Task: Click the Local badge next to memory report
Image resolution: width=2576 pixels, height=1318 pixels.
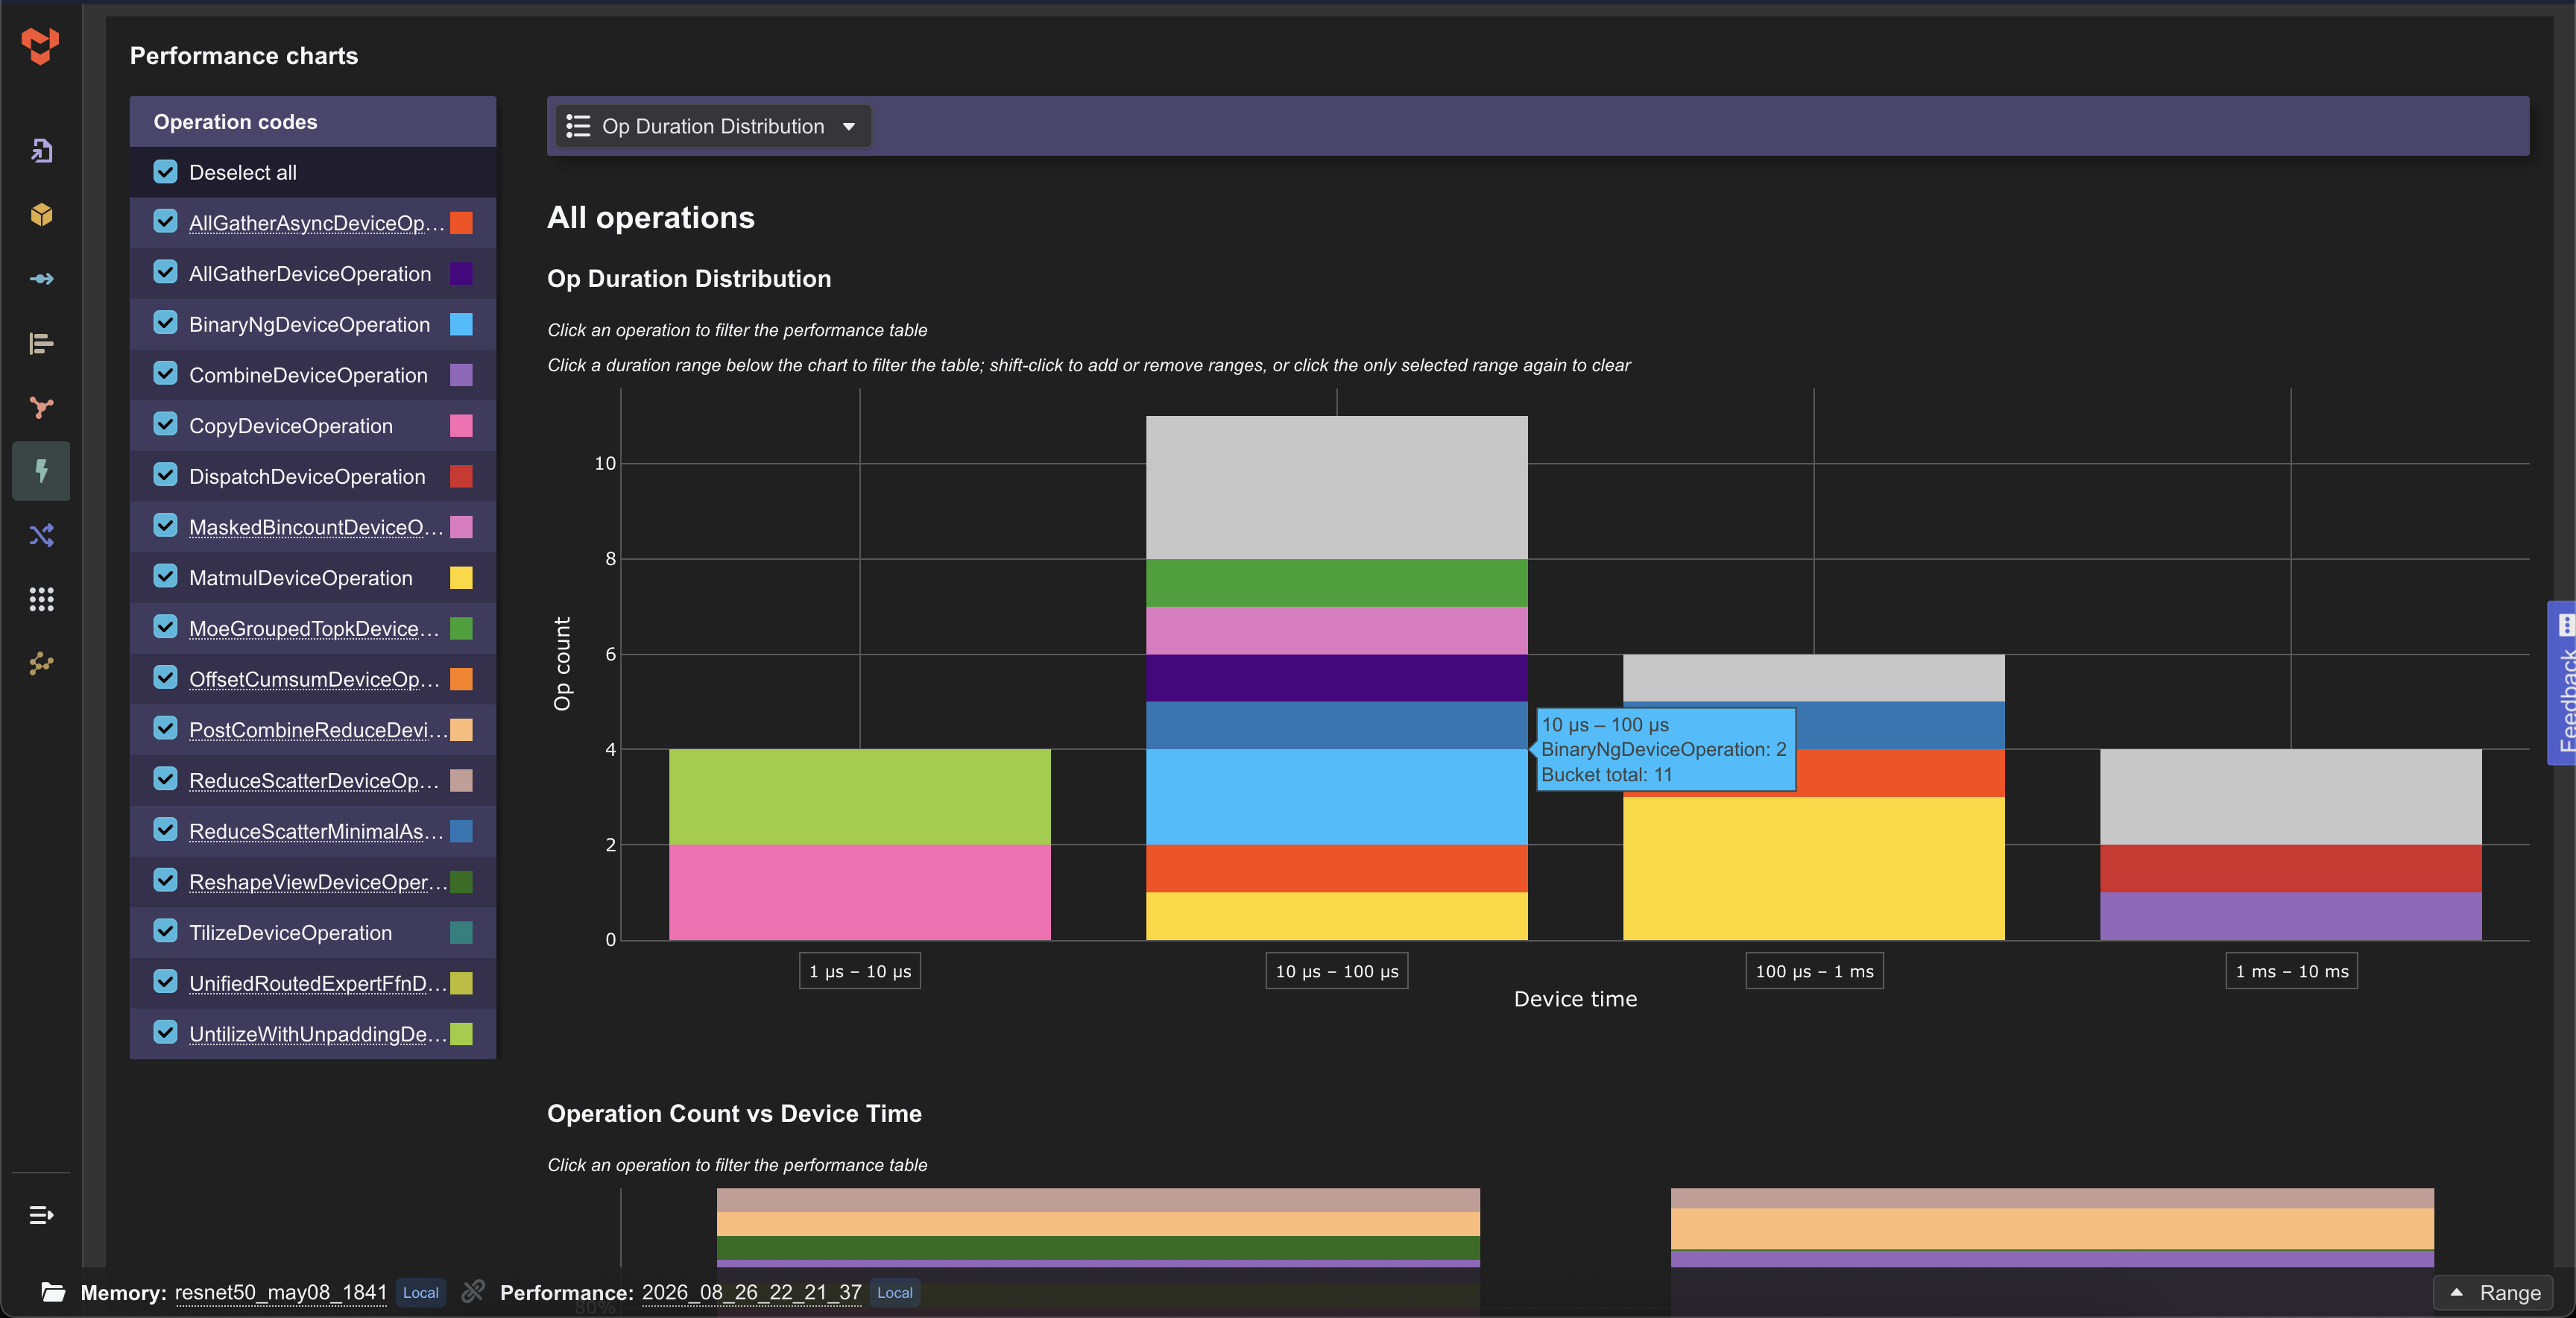Action: [x=421, y=1292]
